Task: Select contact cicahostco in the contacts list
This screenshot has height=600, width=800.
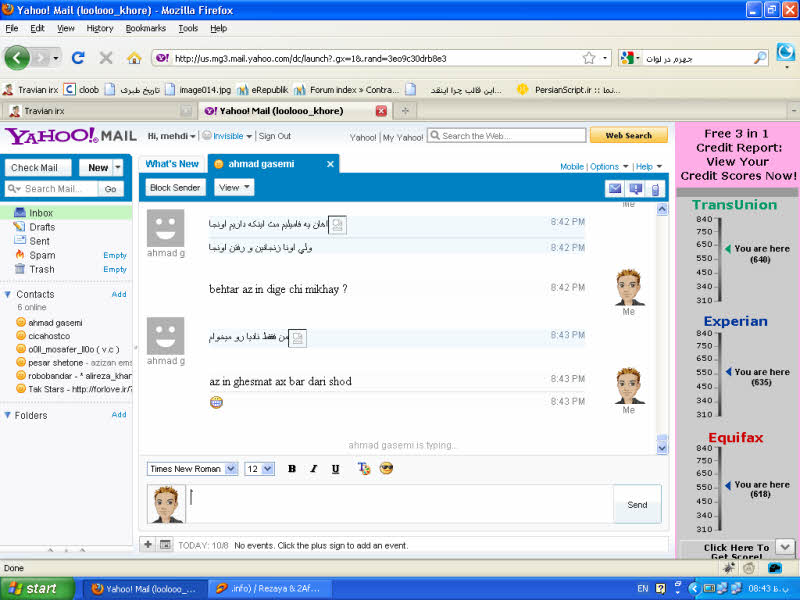Action: [49, 336]
